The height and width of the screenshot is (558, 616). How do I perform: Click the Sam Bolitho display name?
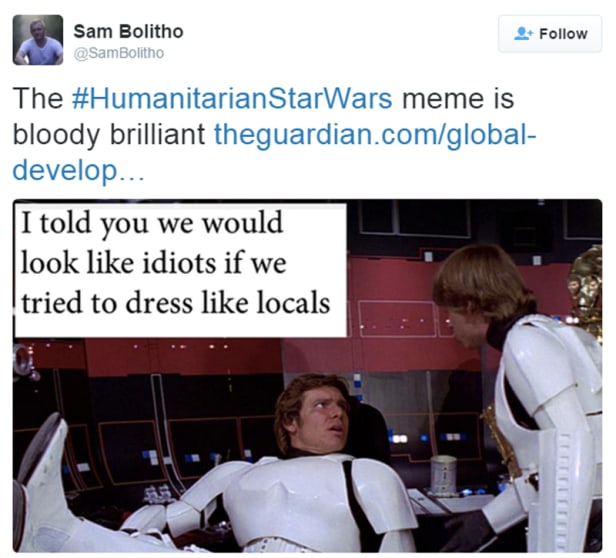coord(128,31)
